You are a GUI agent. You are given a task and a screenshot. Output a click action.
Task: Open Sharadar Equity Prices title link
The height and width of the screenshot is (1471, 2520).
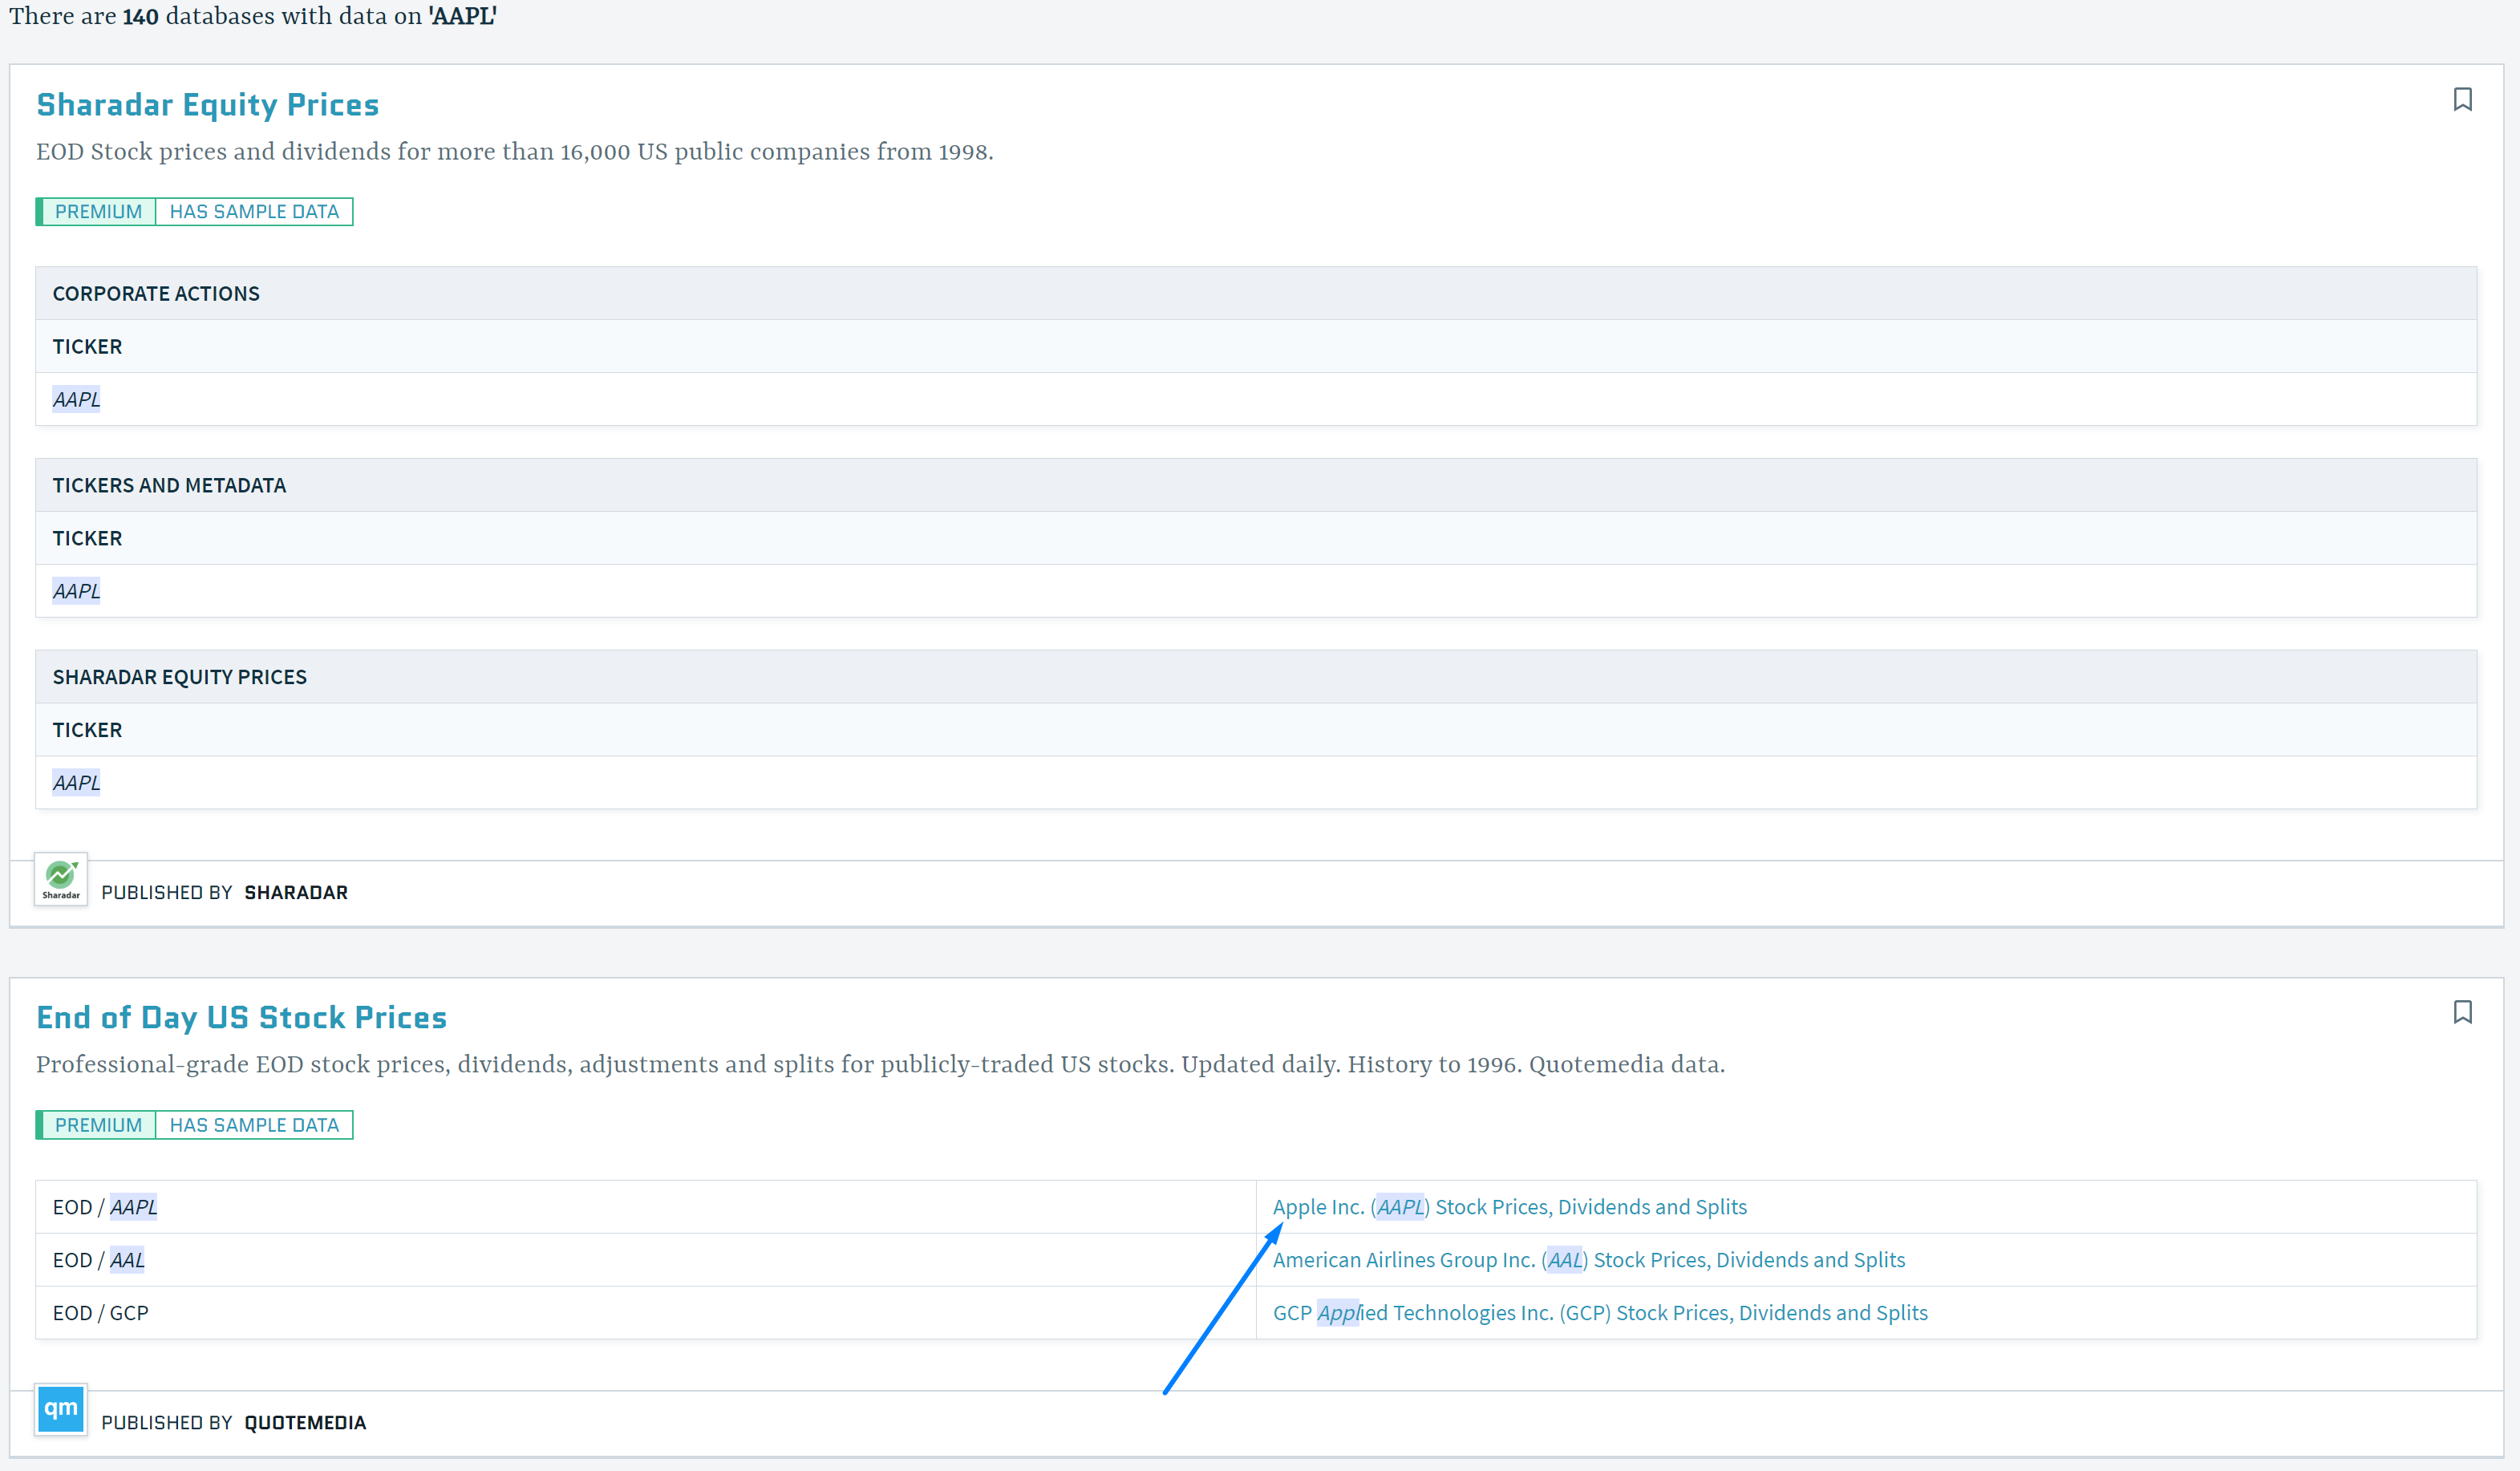pyautogui.click(x=207, y=105)
